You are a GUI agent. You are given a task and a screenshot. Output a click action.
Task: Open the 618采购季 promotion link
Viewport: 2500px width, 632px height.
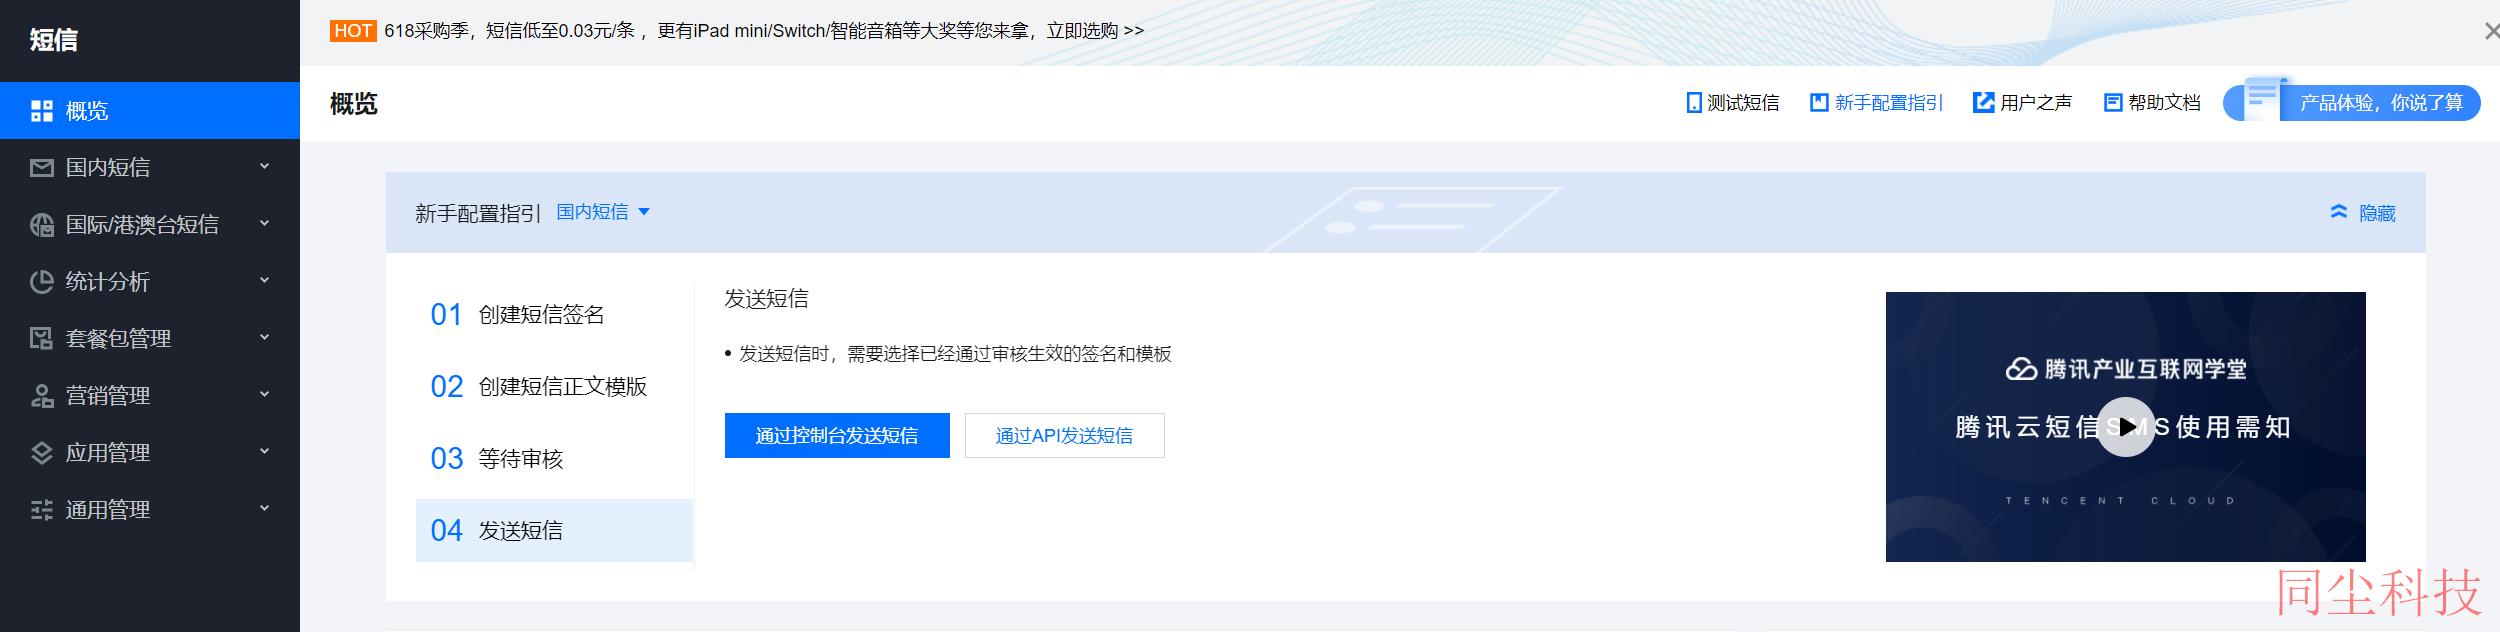[764, 31]
